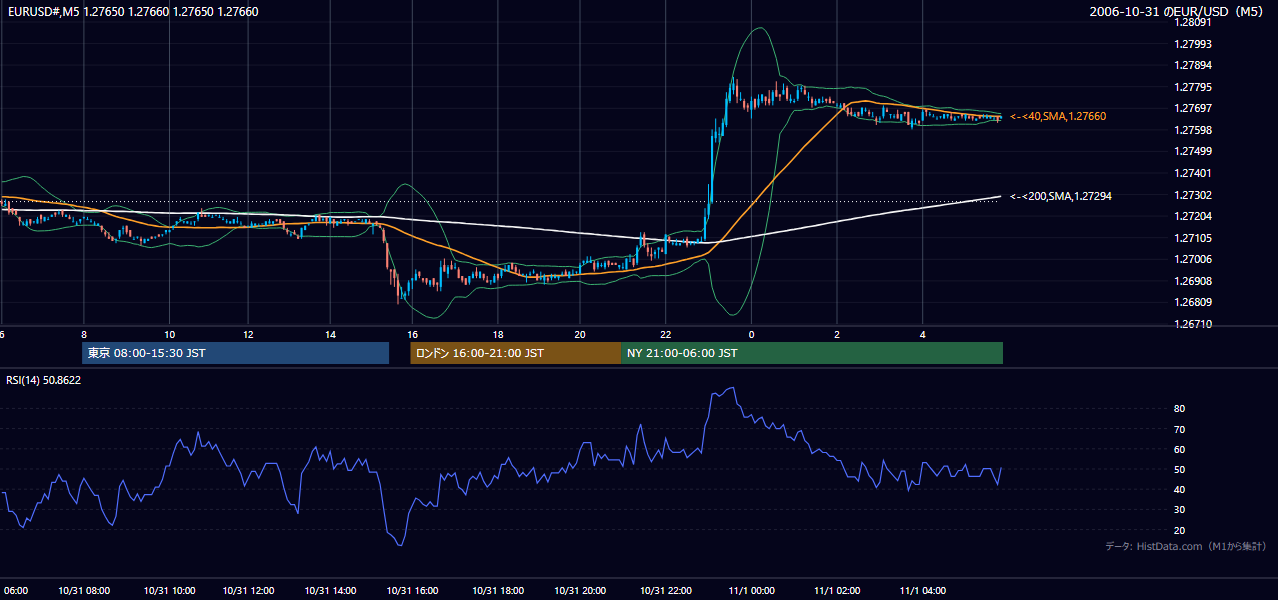Click the 1.27499 price axis value

(1192, 151)
